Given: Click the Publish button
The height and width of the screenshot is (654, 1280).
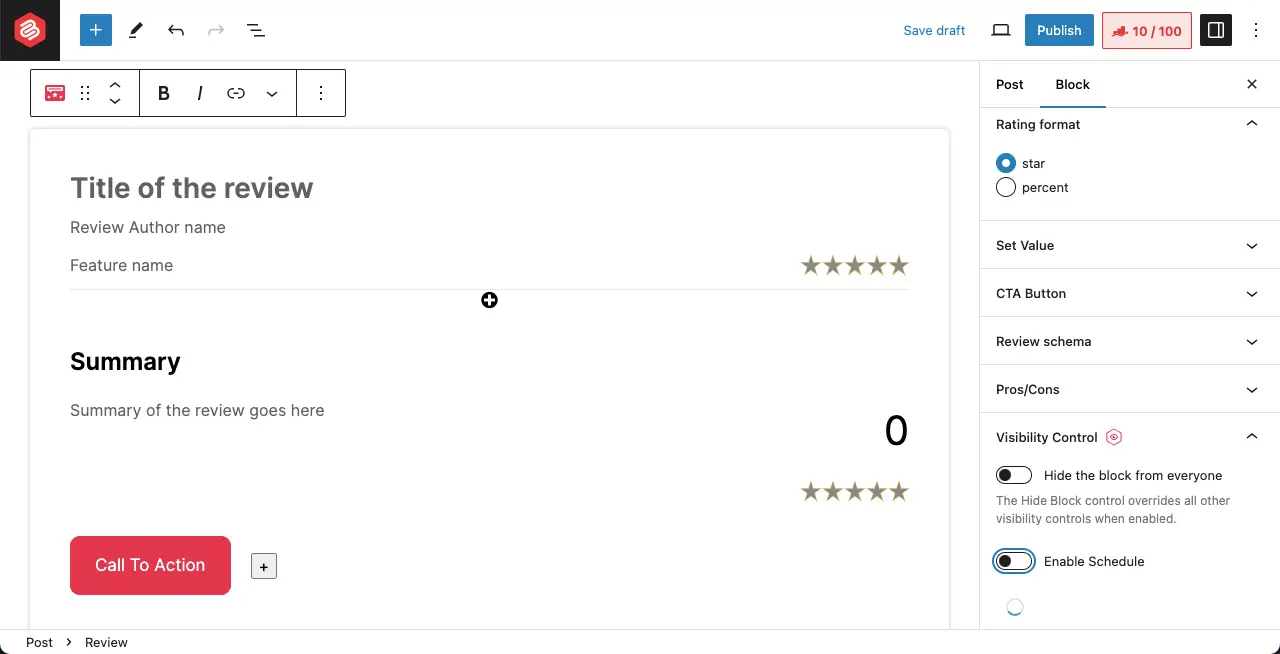Looking at the screenshot, I should (x=1058, y=30).
